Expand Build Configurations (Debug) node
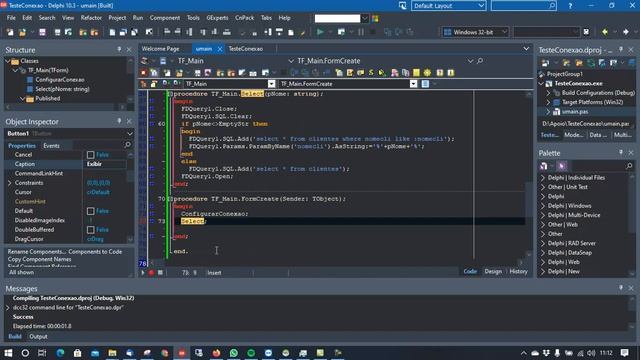The width and height of the screenshot is (640, 360). (549, 93)
